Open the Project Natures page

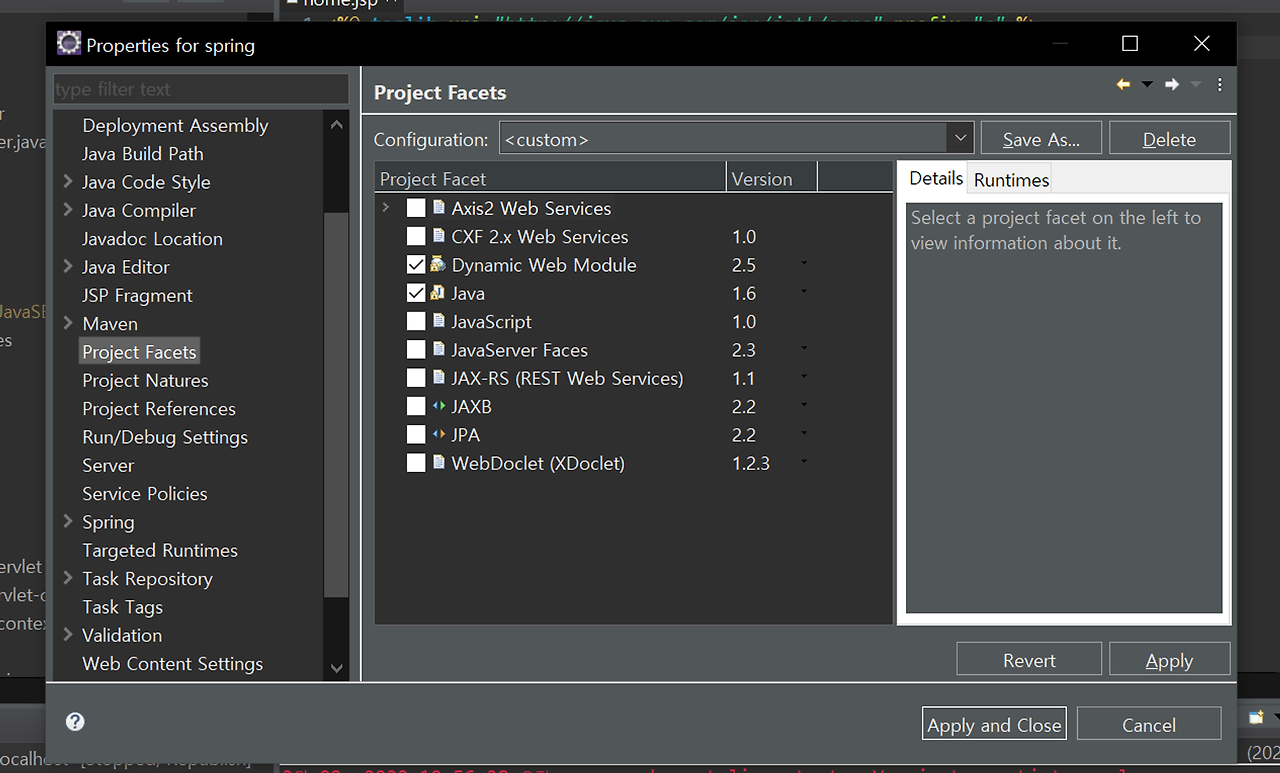point(145,380)
